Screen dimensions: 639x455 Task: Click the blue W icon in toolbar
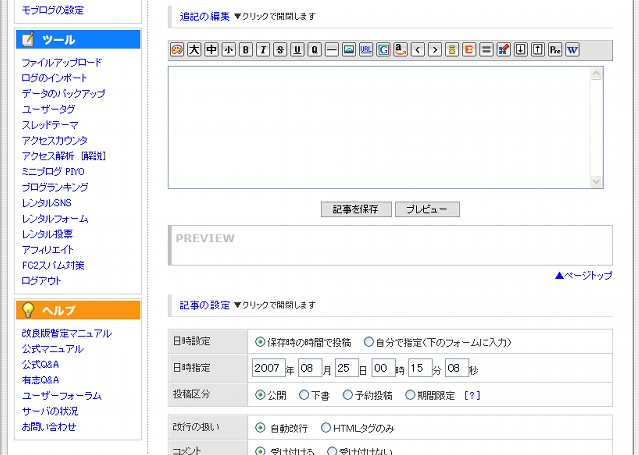pos(572,50)
